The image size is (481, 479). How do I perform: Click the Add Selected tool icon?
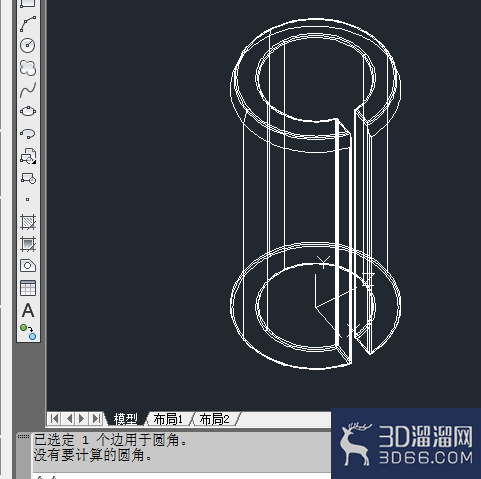pos(28,332)
